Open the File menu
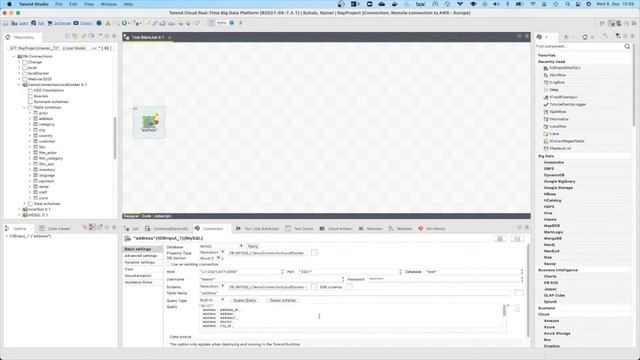640x360 pixels. point(59,4)
